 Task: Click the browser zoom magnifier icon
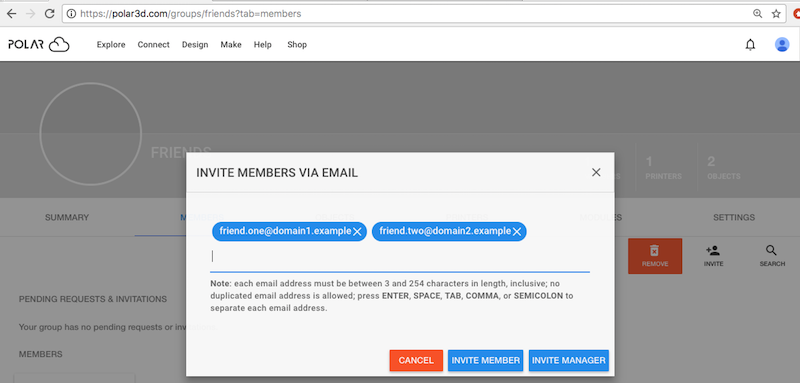coord(758,14)
